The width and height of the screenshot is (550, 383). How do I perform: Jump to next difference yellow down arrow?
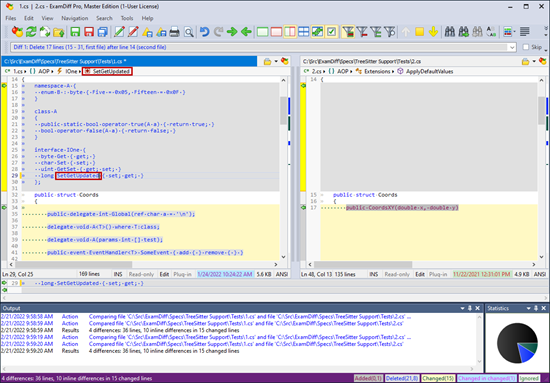(x=433, y=32)
